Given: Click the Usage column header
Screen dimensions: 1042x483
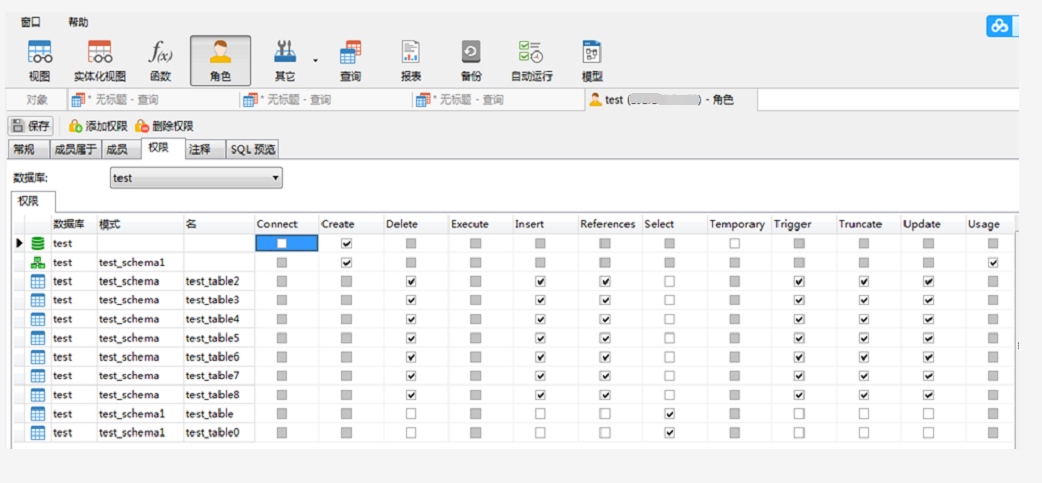Looking at the screenshot, I should (x=990, y=224).
